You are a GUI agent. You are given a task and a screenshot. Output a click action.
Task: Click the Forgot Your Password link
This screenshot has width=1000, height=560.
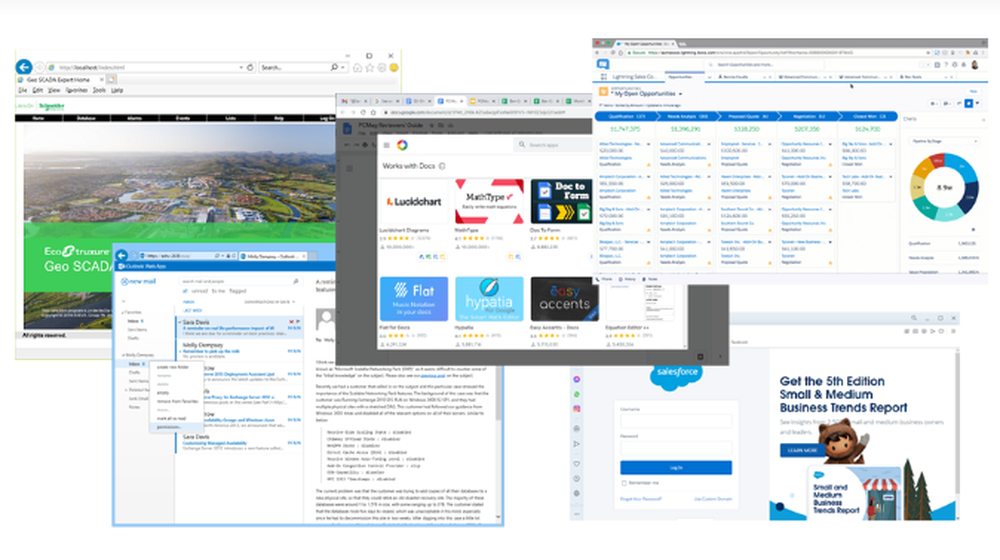641,499
